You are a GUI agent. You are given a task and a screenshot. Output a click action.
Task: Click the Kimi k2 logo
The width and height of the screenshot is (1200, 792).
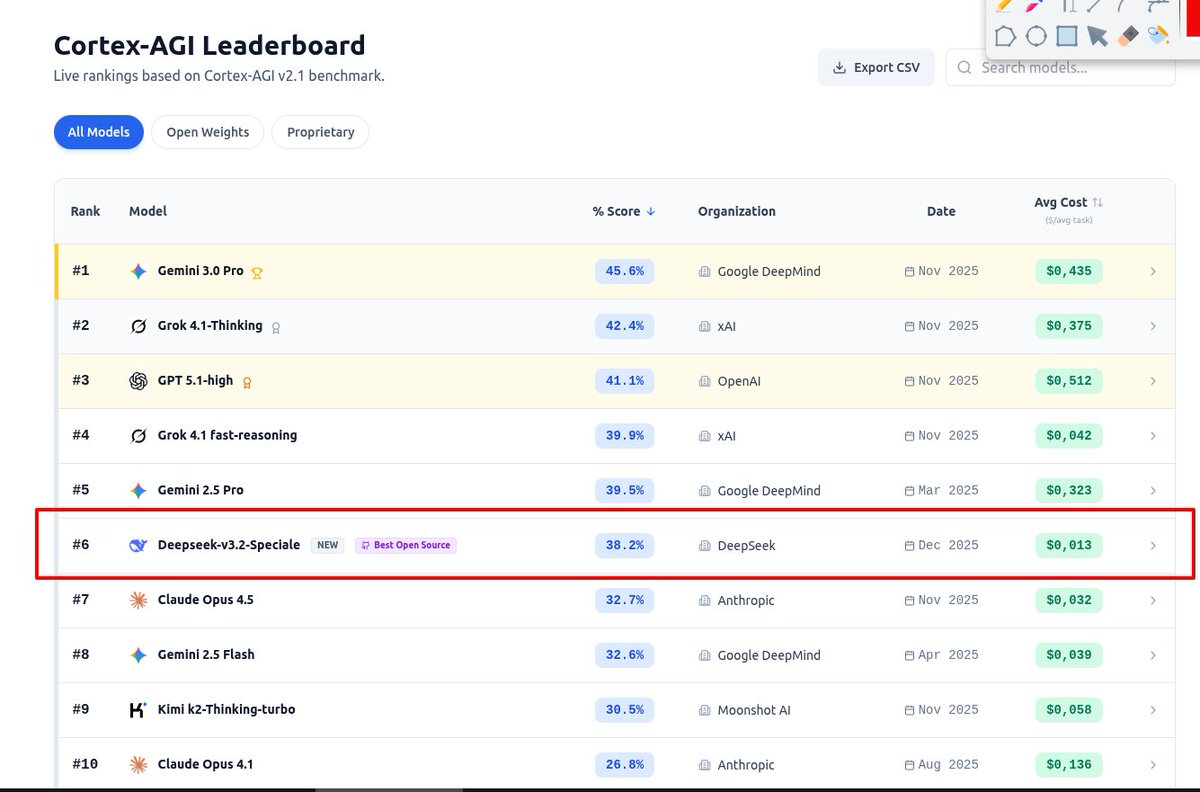pos(139,710)
